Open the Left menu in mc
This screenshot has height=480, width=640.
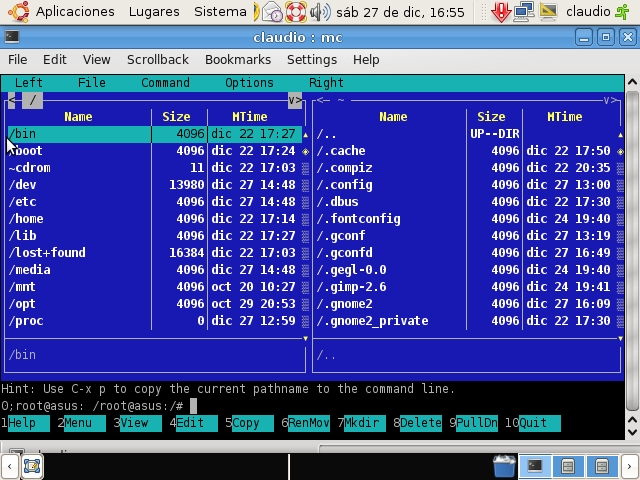click(29, 83)
